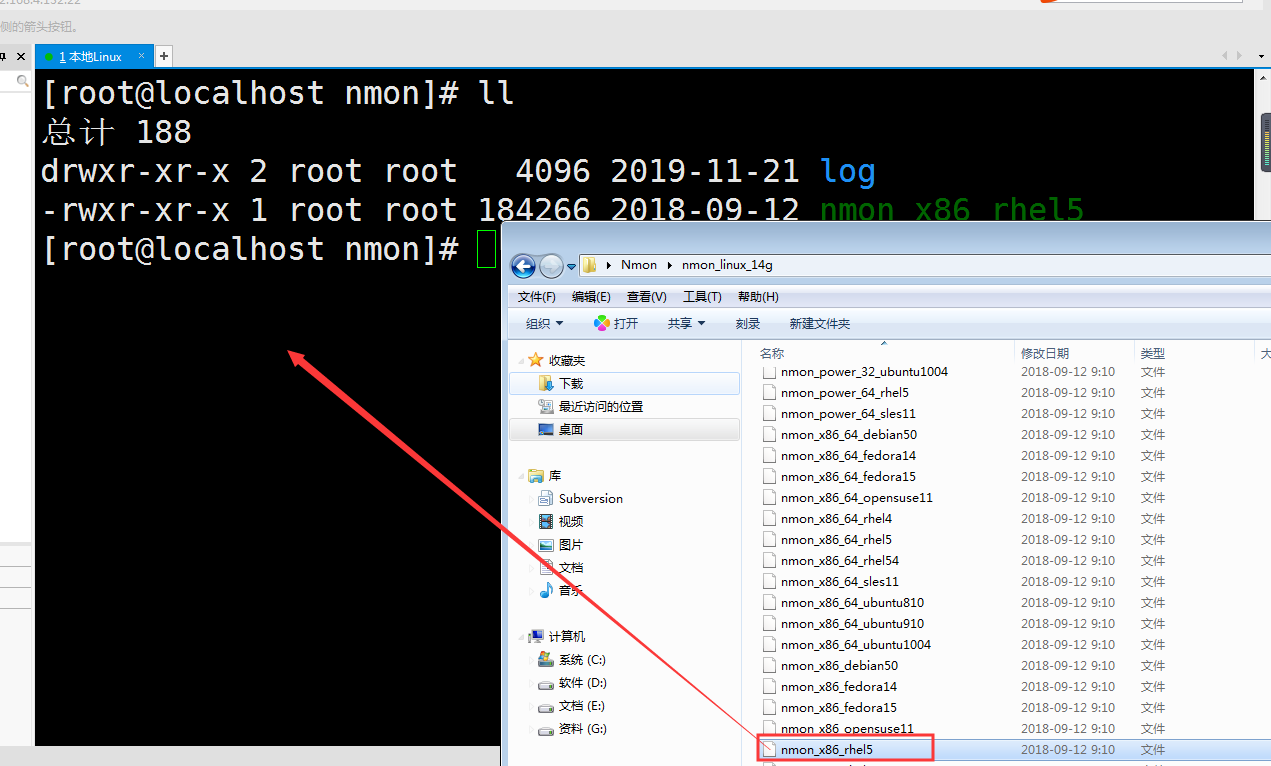Open the 共享 dropdown in Explorer toolbar

point(686,323)
